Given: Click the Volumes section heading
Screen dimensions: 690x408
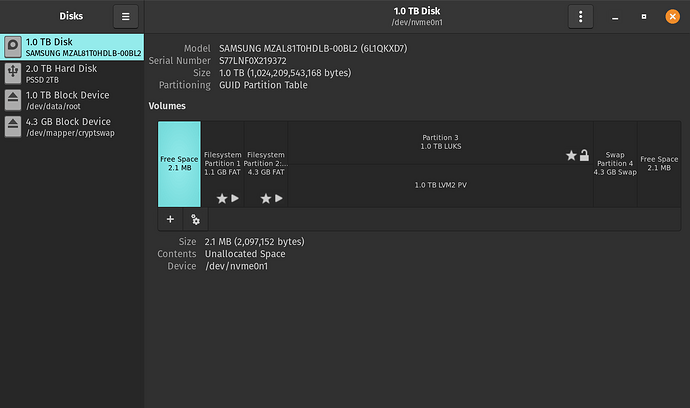Looking at the screenshot, I should click(167, 106).
